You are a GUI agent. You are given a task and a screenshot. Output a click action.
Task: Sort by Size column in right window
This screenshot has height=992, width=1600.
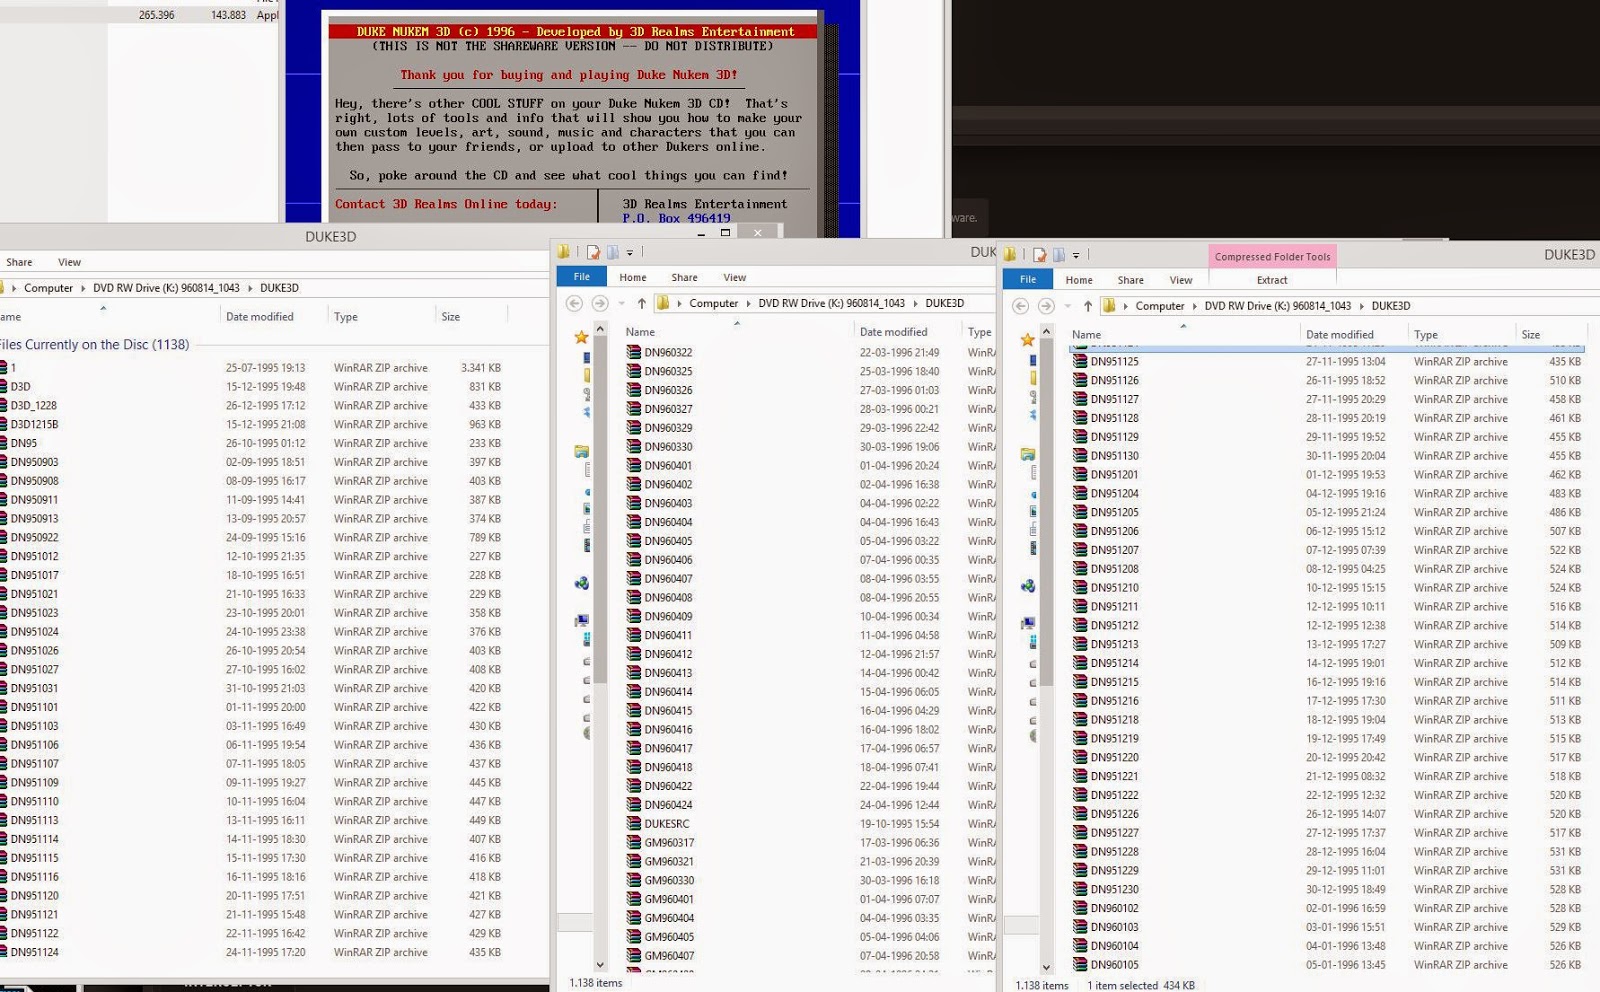1530,335
